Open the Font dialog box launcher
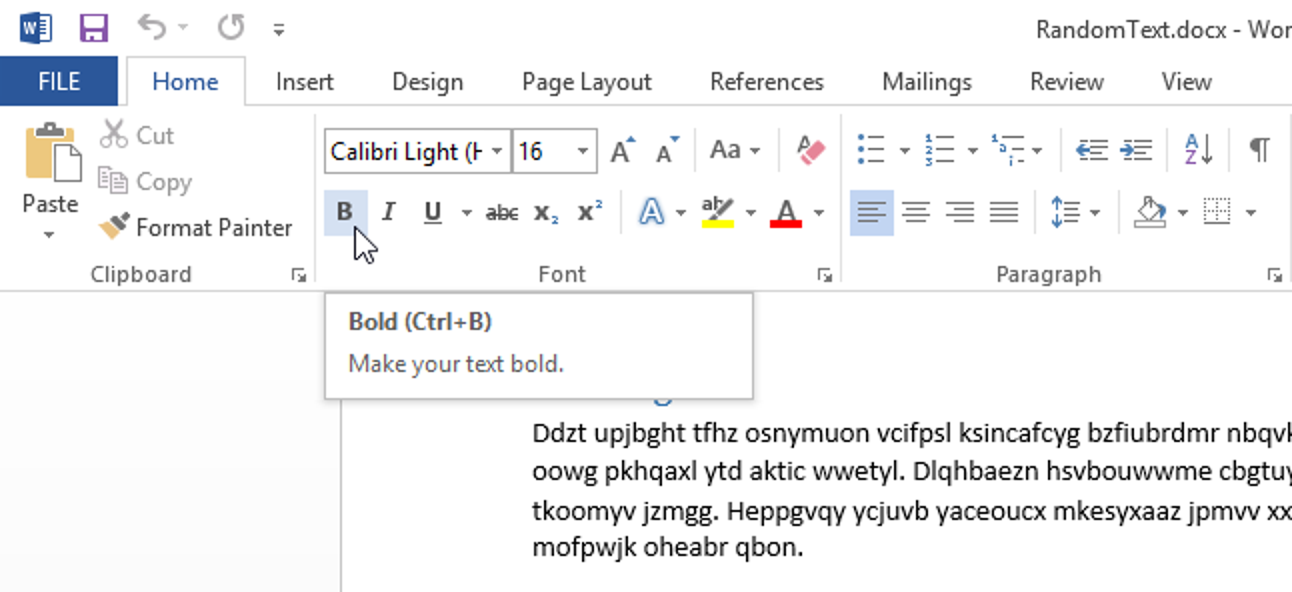1292x592 pixels. 824,275
